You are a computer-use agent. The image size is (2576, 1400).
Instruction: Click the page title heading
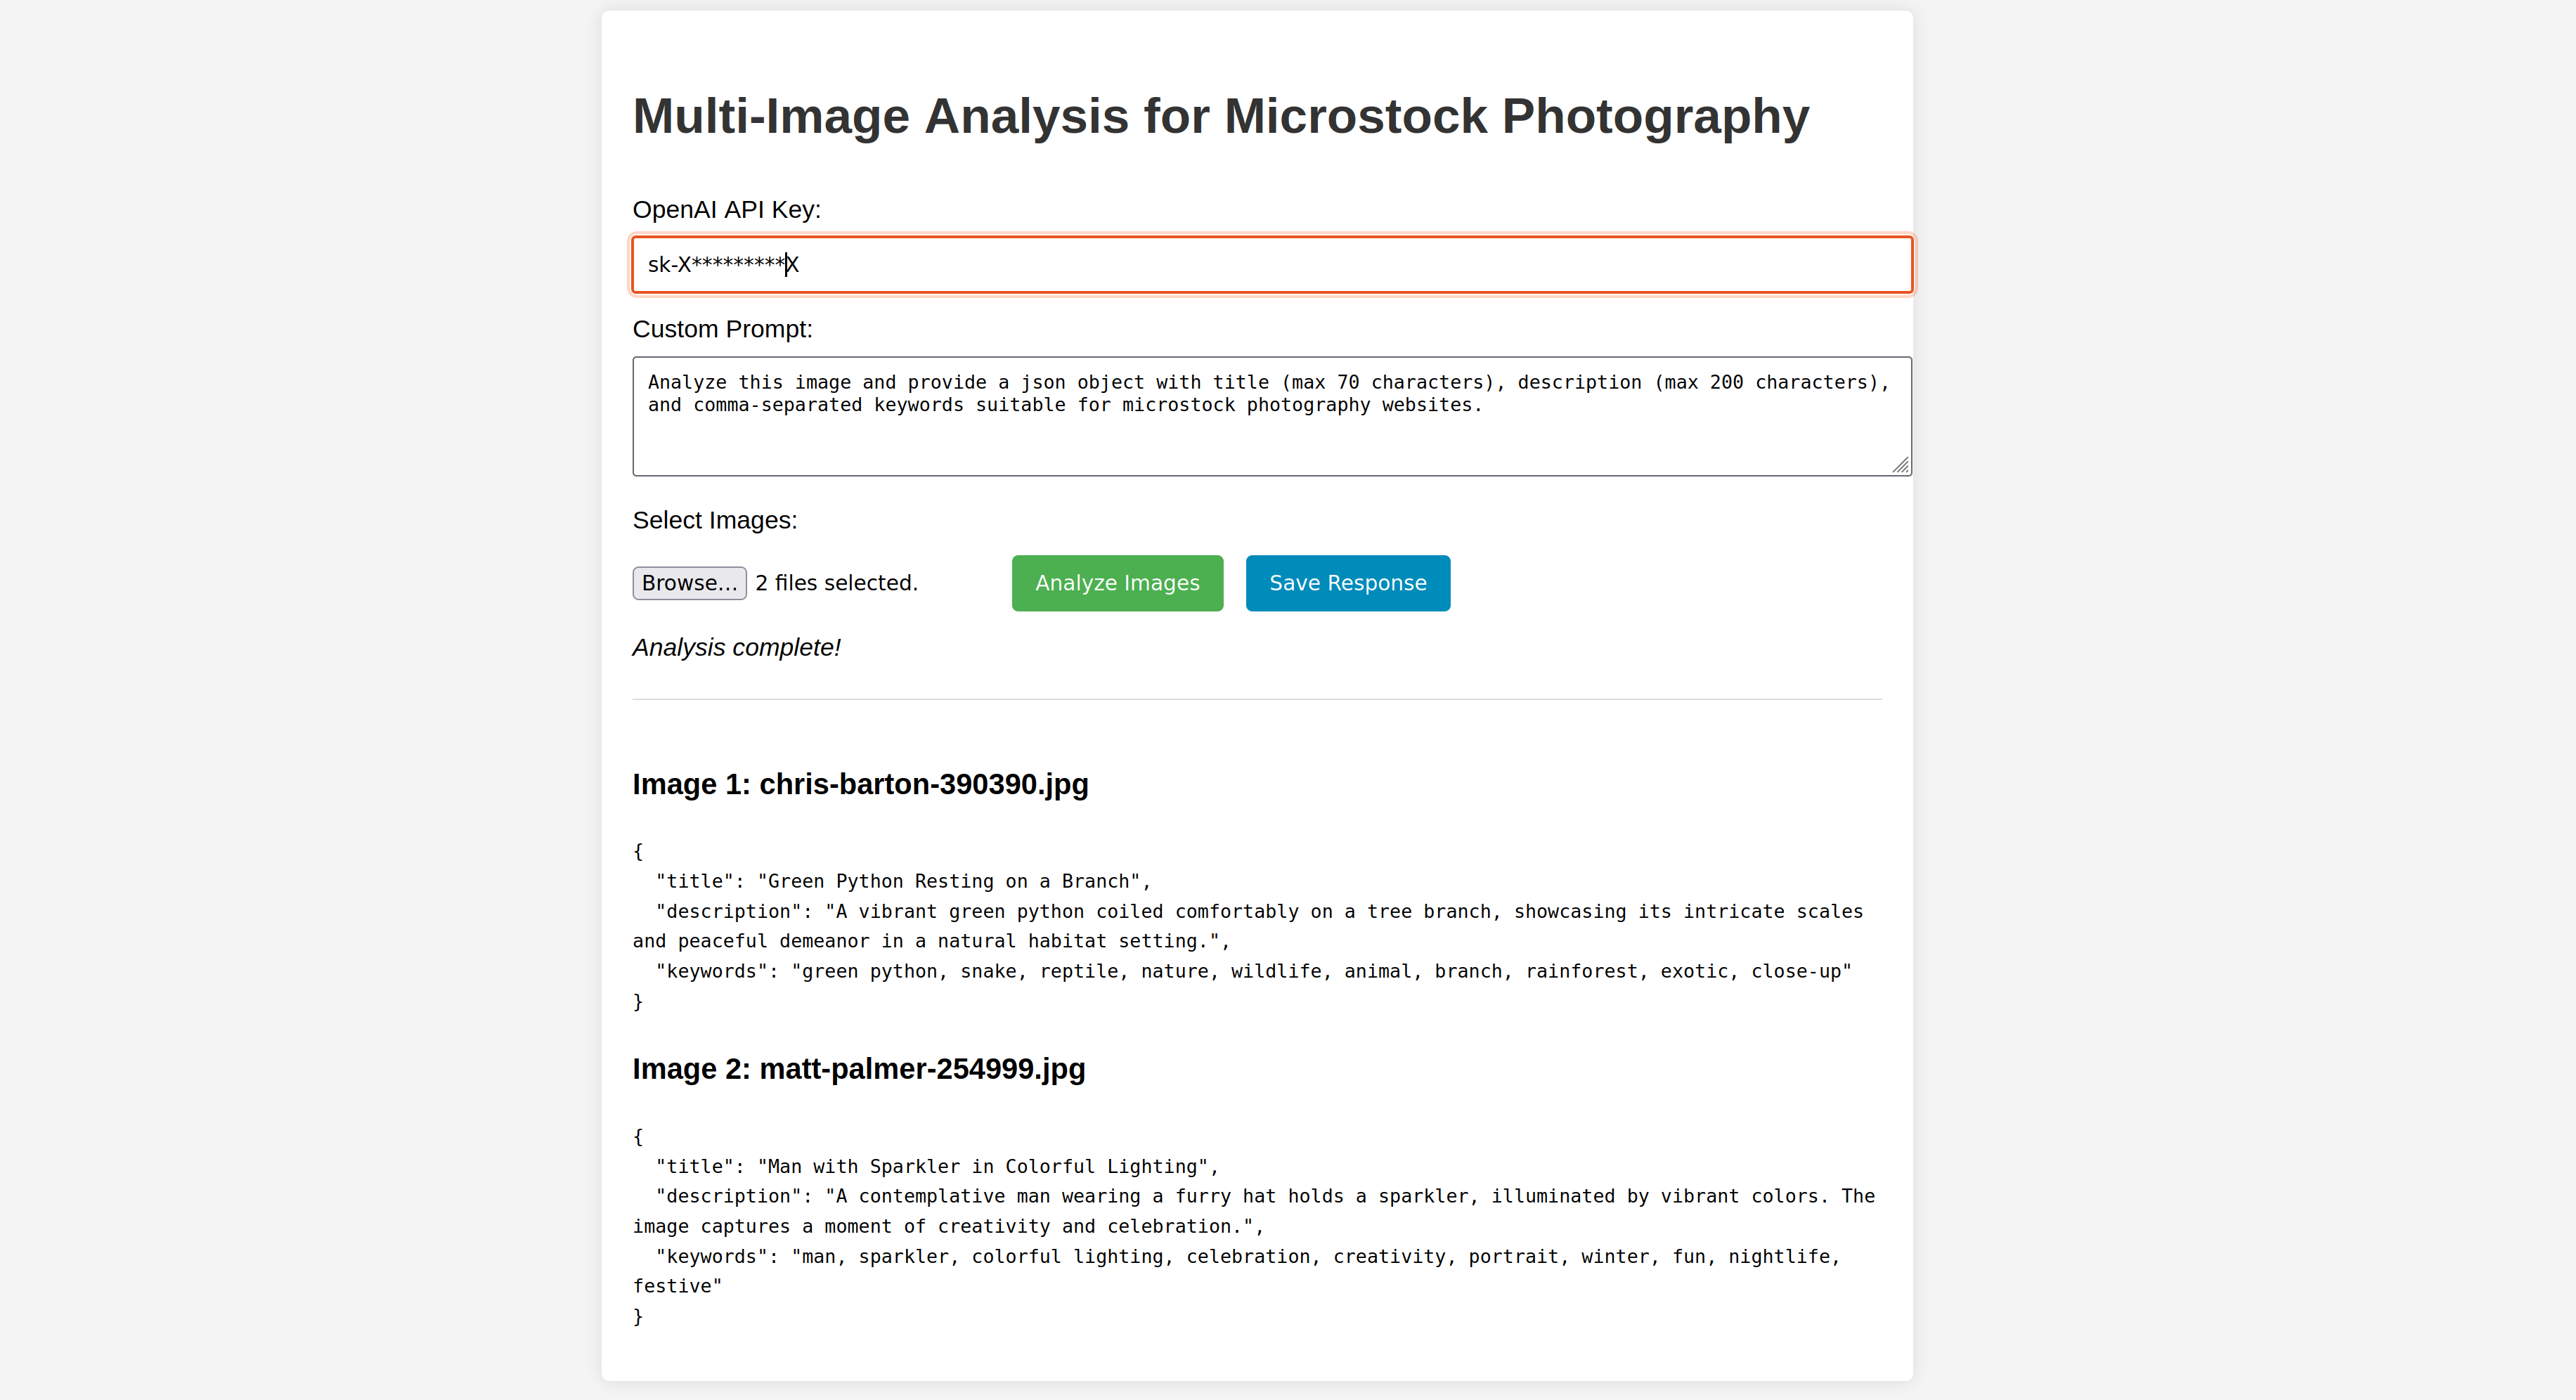[x=1220, y=116]
